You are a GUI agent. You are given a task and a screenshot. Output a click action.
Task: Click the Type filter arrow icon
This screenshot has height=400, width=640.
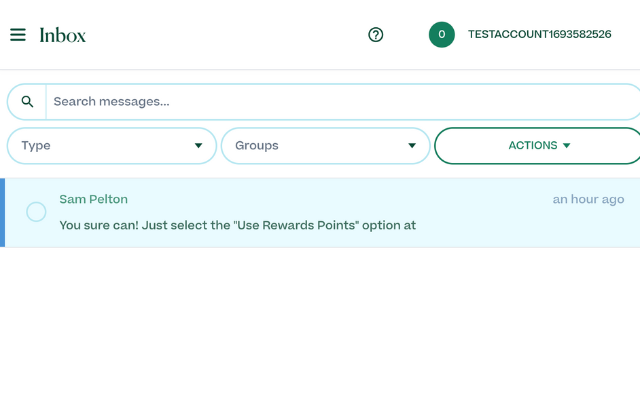click(x=198, y=146)
